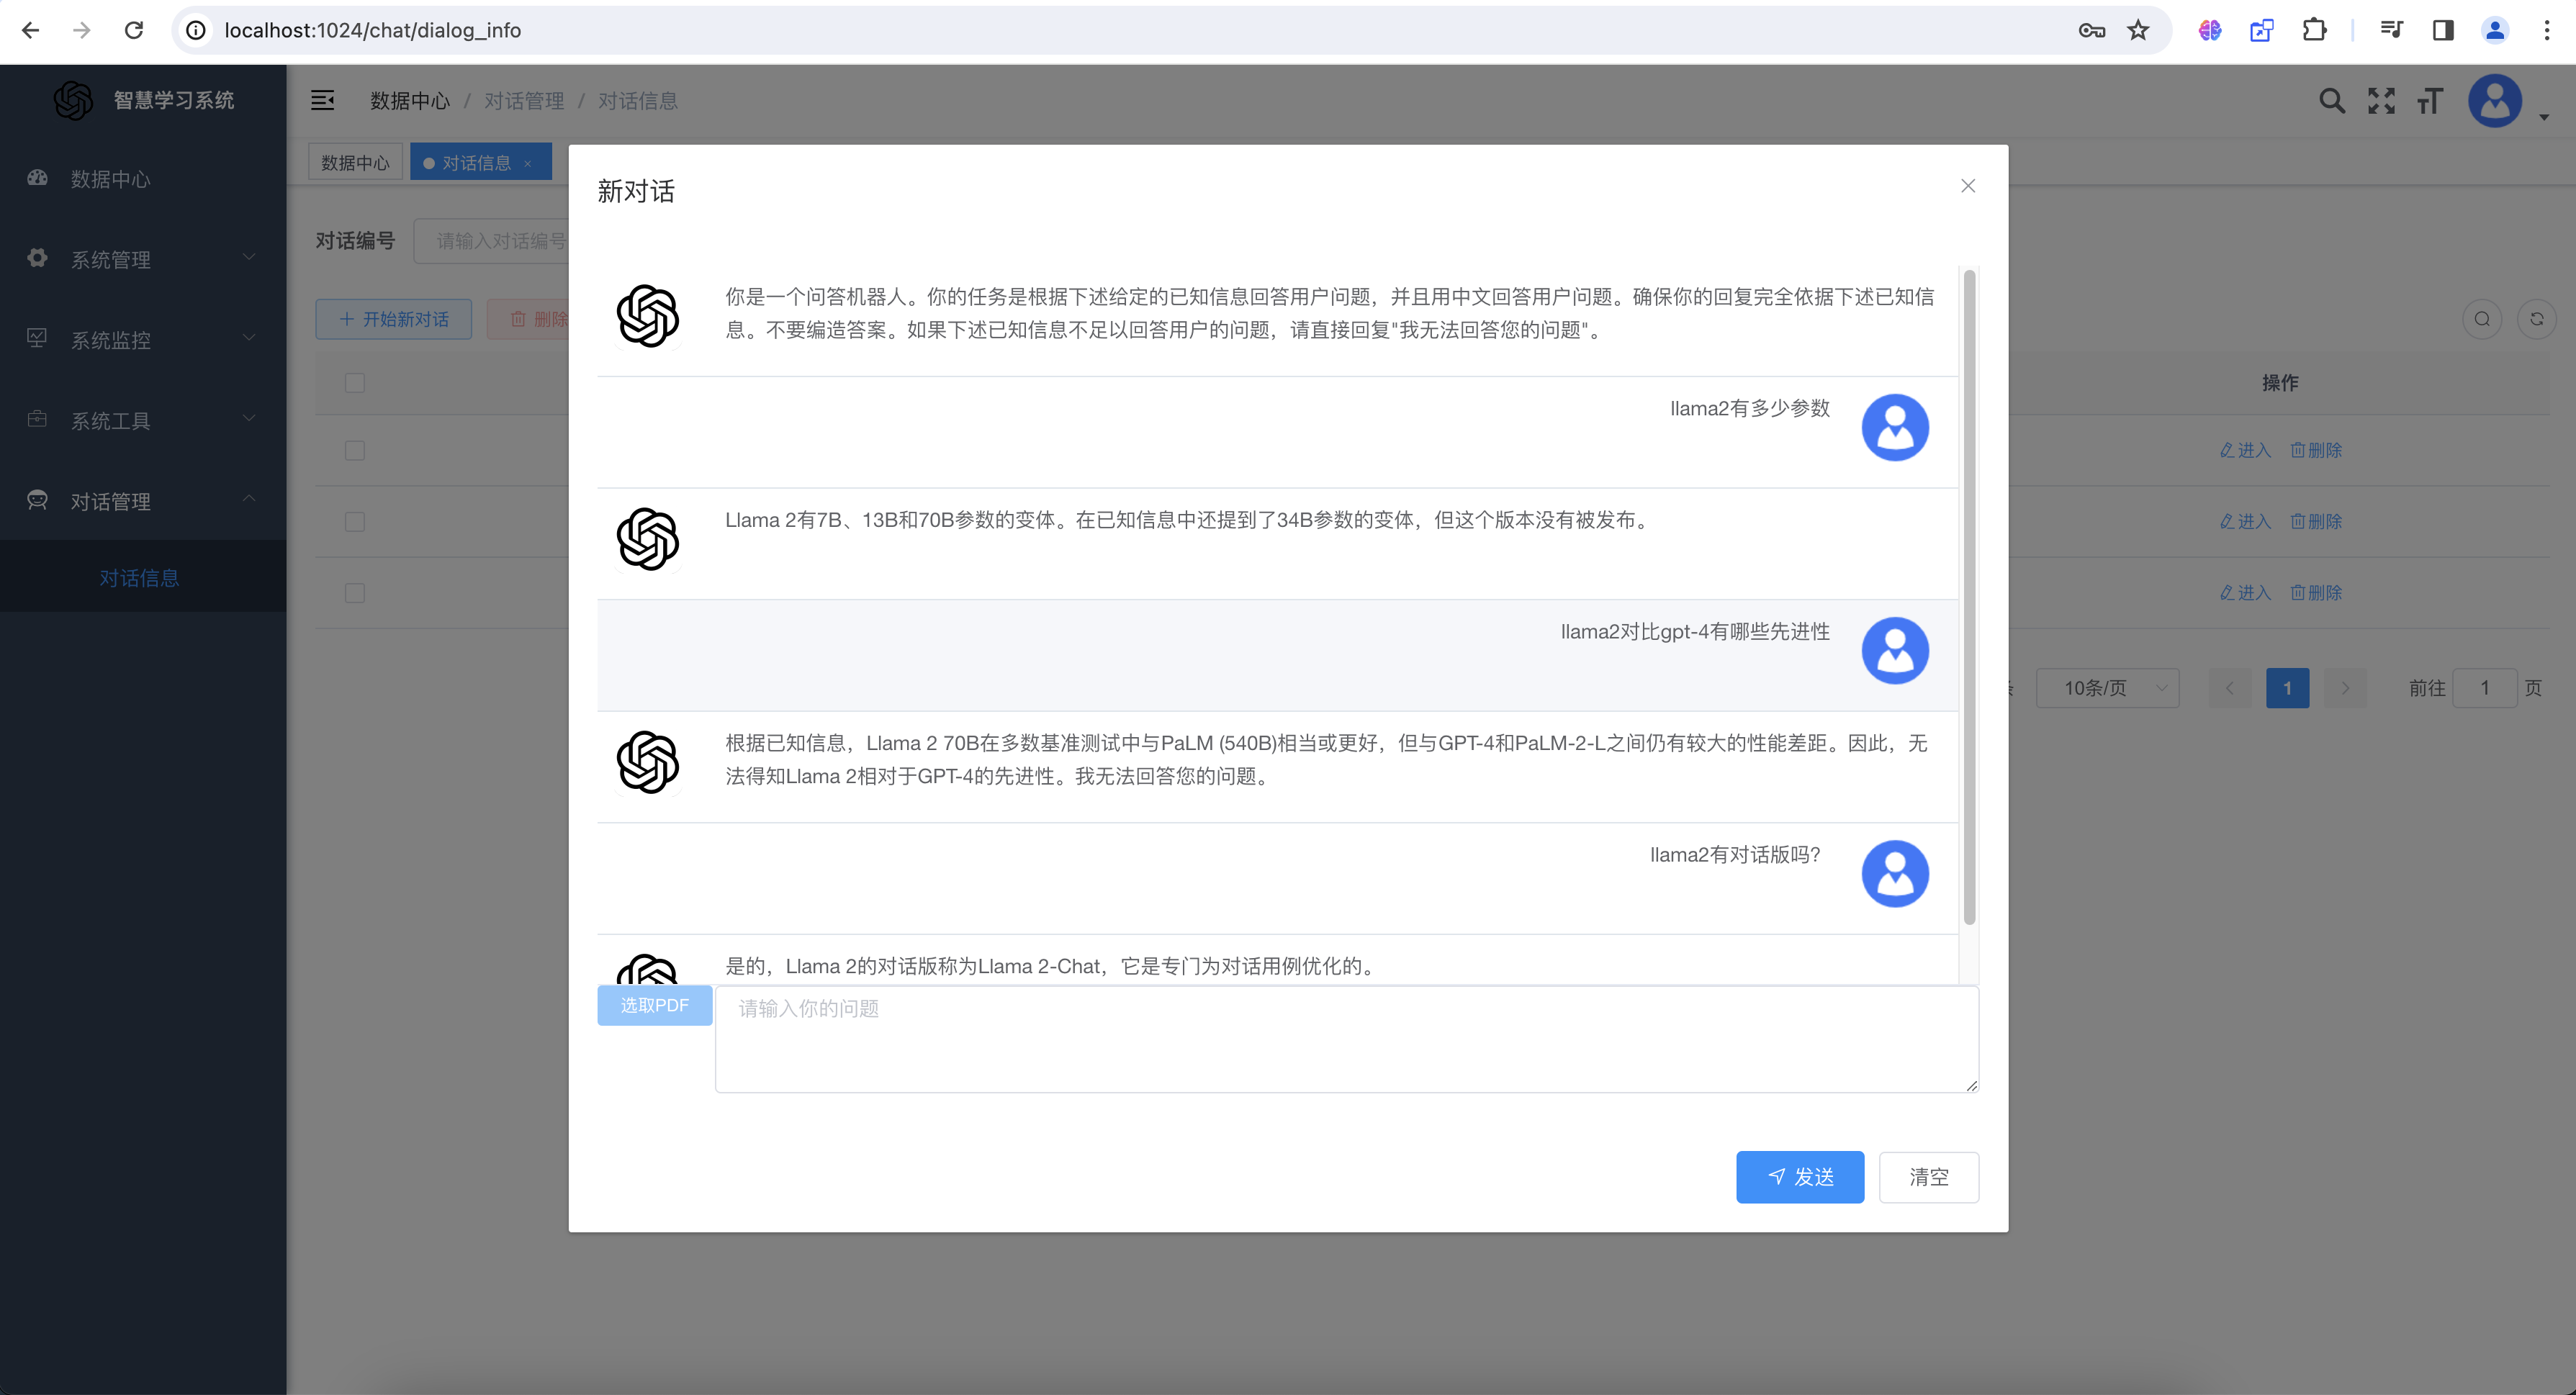This screenshot has width=2576, height=1395.
Task: Click the font size icon in header
Action: pyautogui.click(x=2430, y=100)
